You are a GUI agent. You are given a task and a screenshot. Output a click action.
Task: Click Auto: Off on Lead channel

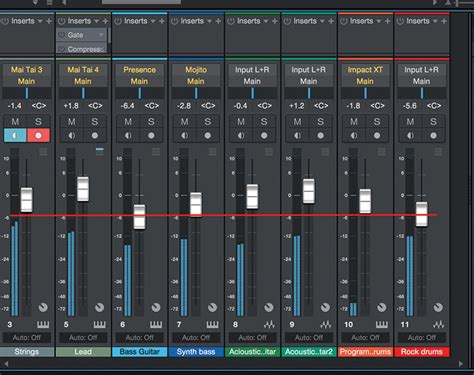coord(83,338)
